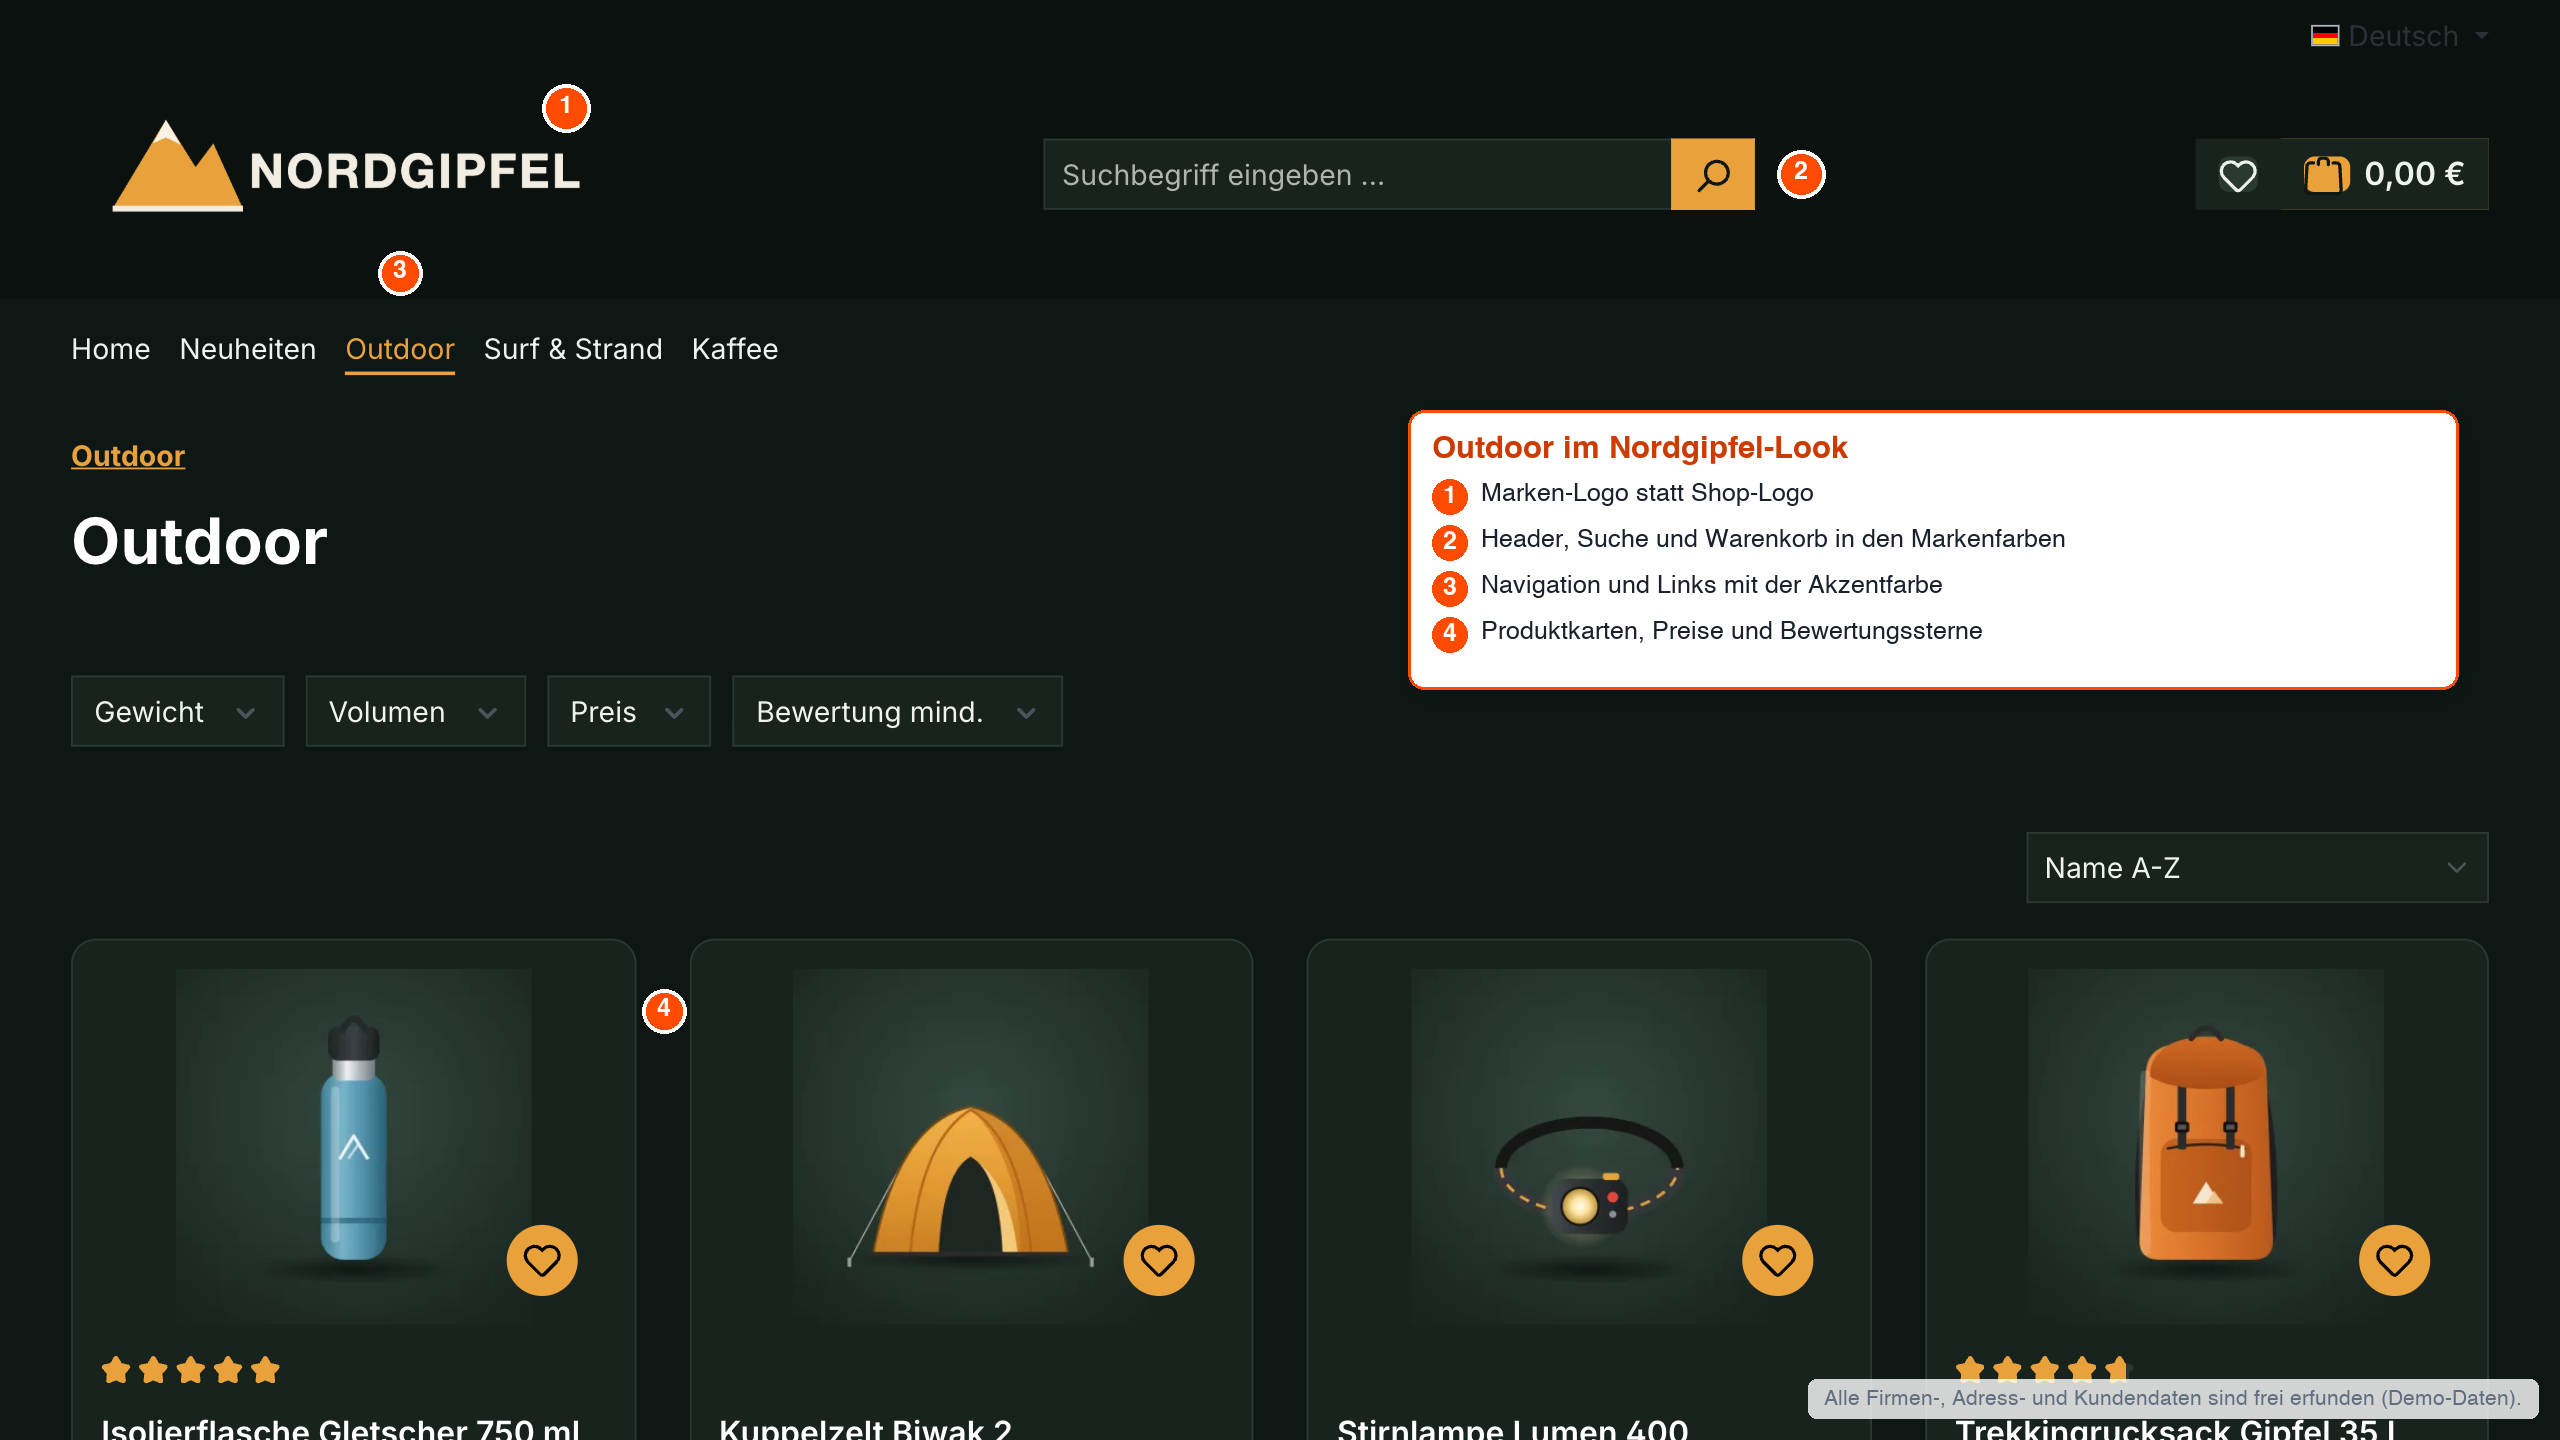2560x1440 pixels.
Task: Add Isolierflasche Gletscher to wishlist
Action: (x=542, y=1260)
